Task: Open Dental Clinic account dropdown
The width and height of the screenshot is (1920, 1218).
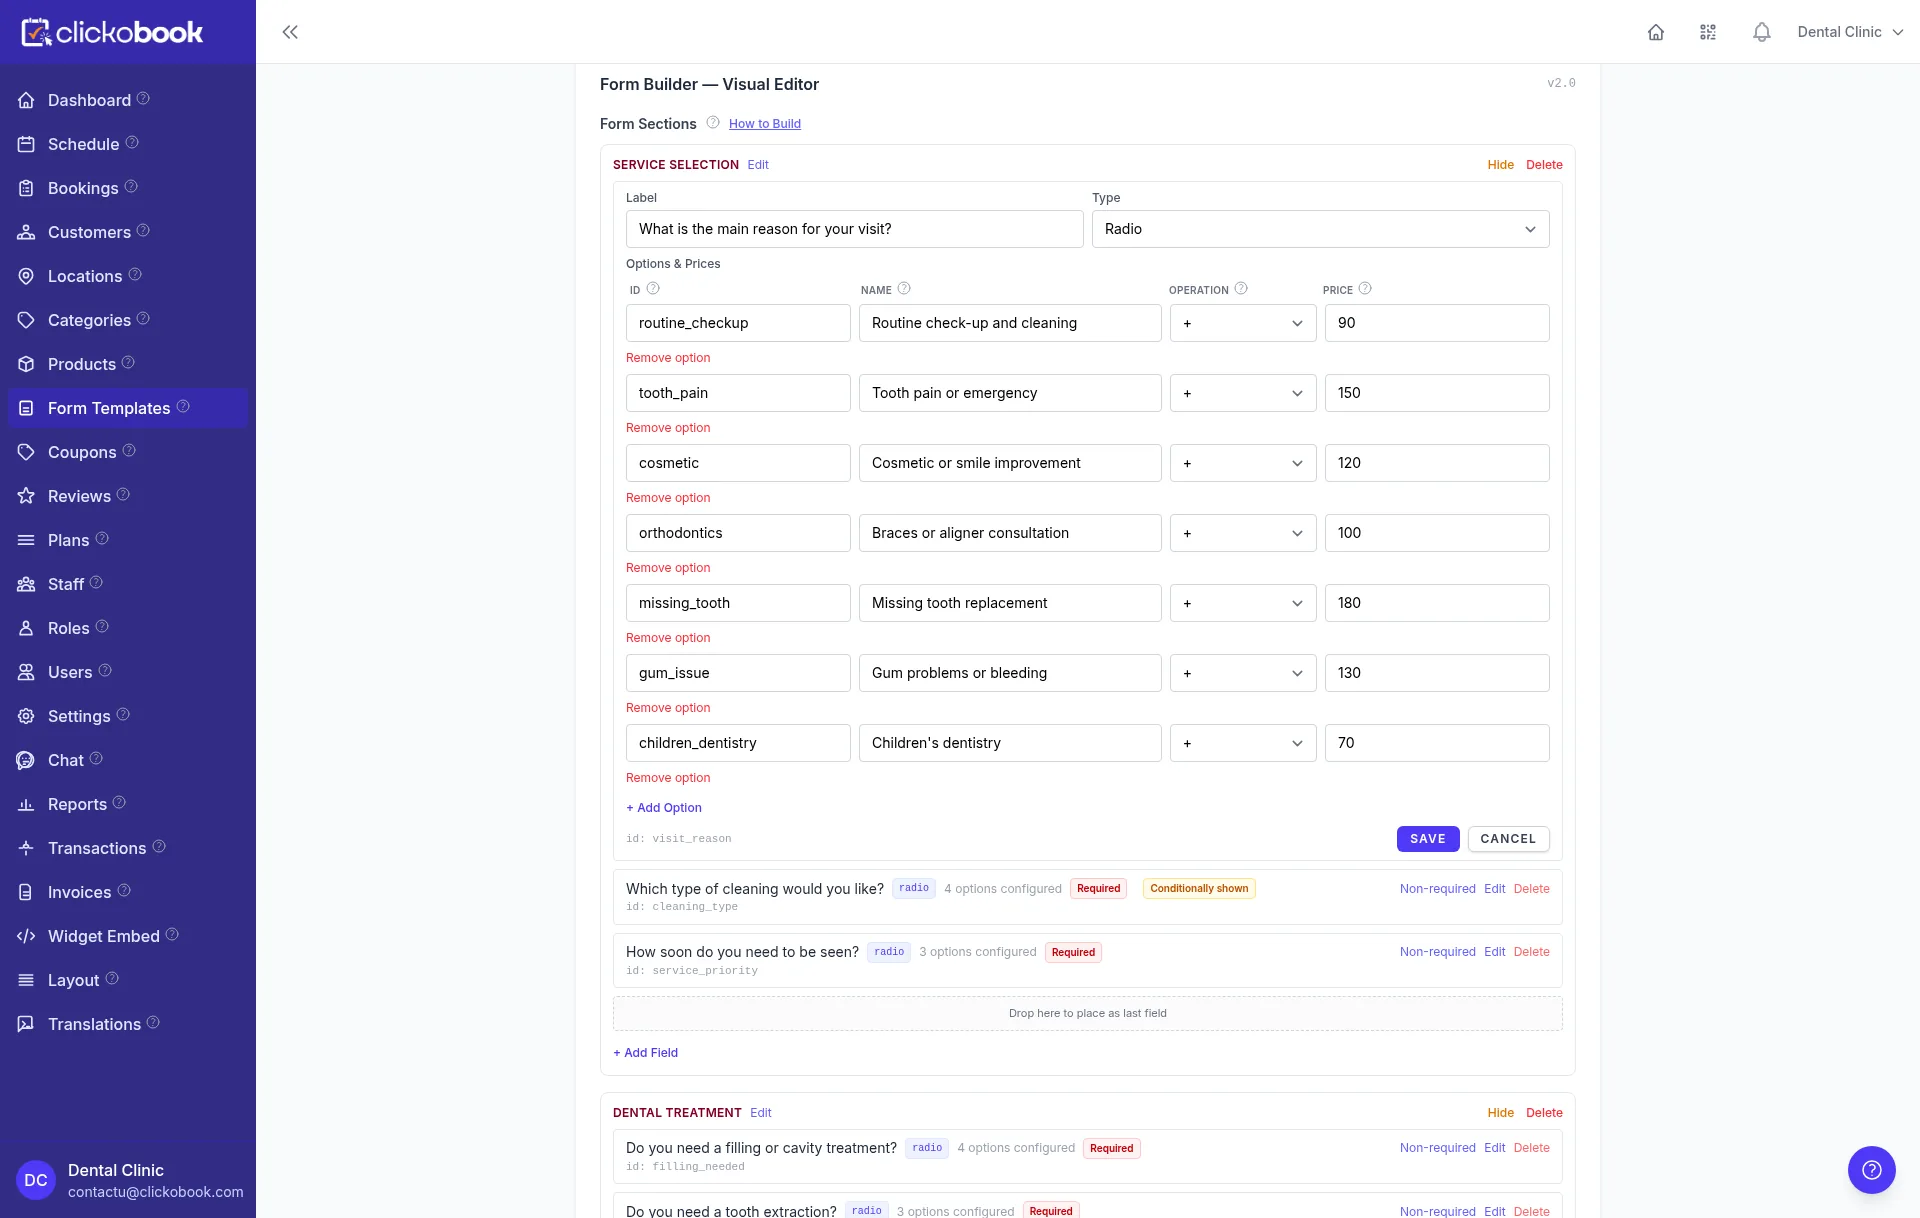Action: (1850, 32)
